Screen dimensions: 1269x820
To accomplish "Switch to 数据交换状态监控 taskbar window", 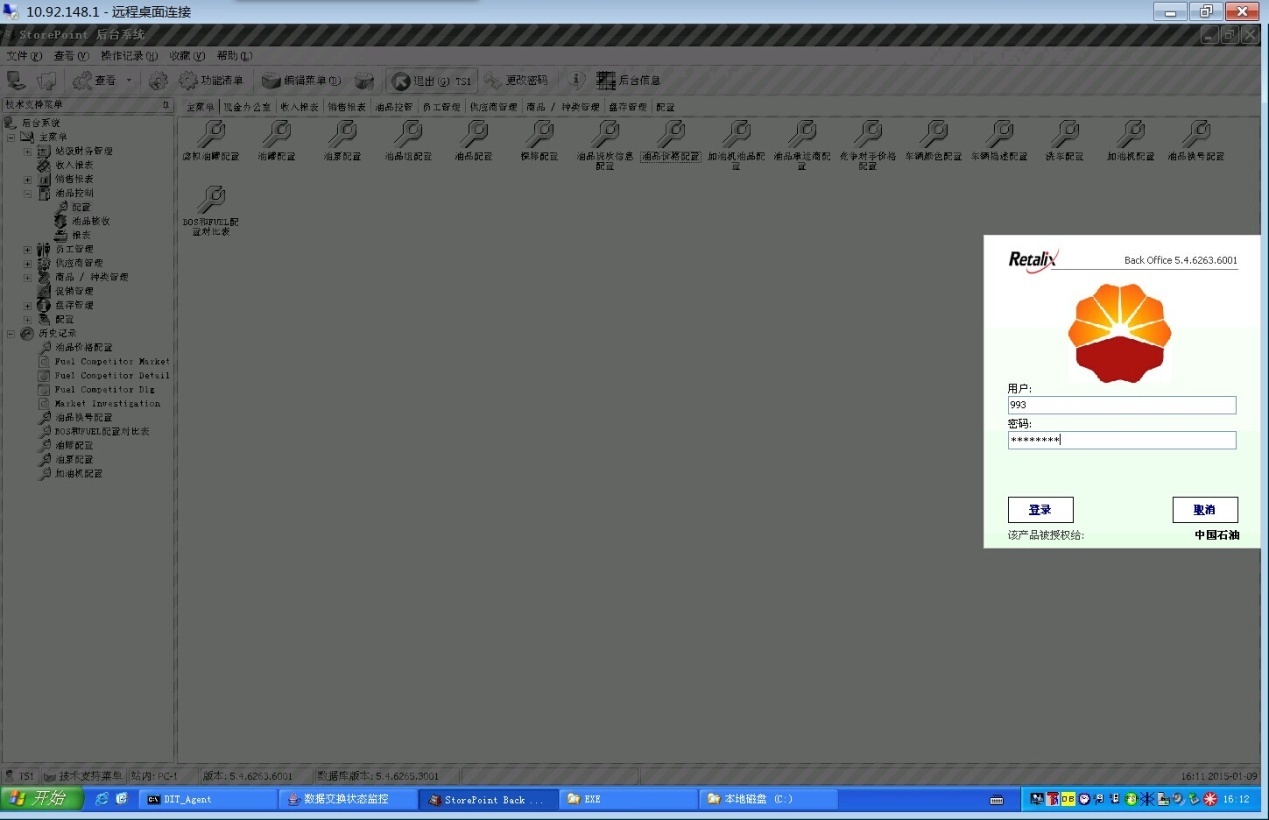I will 348,799.
